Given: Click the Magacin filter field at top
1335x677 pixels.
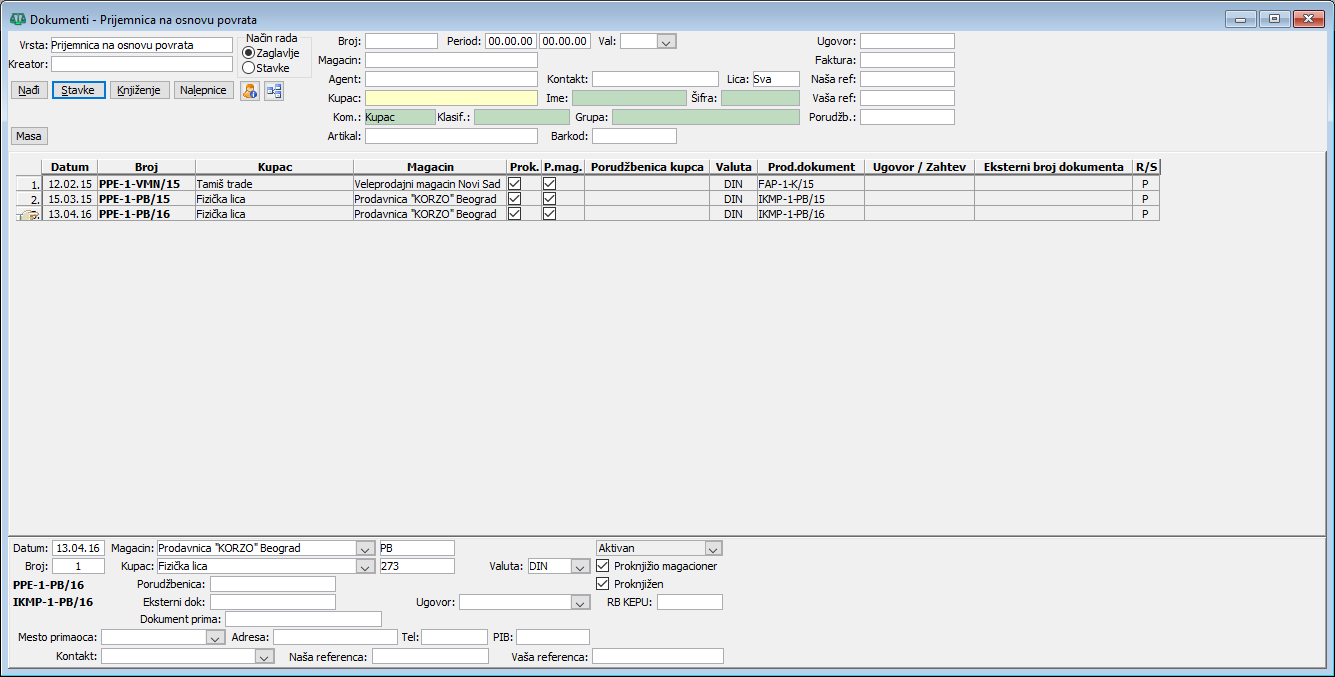Looking at the screenshot, I should (451, 60).
